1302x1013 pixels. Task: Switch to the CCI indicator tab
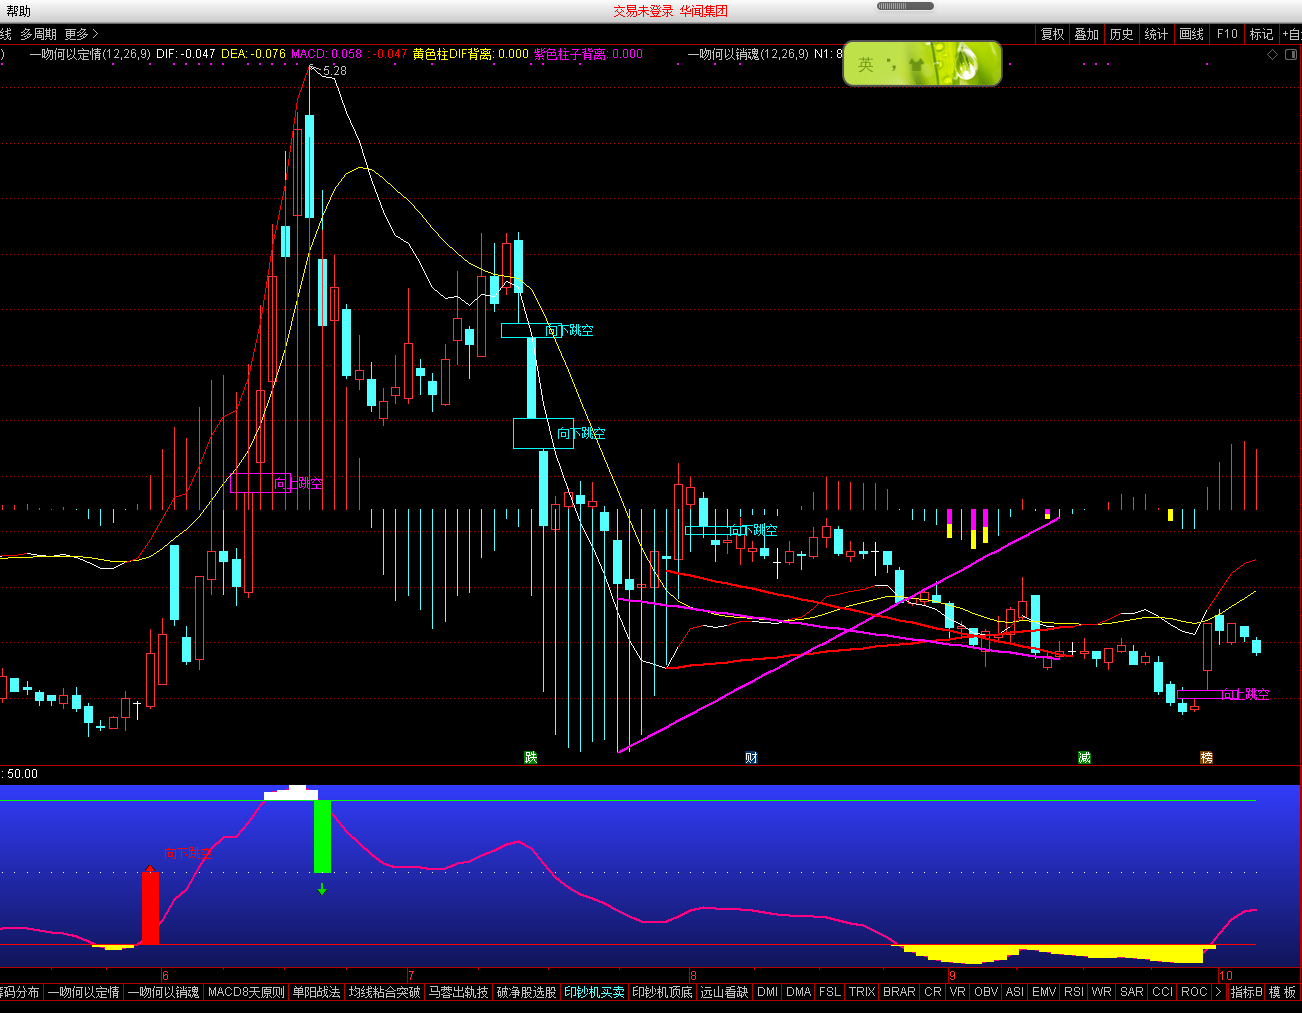coord(1162,992)
